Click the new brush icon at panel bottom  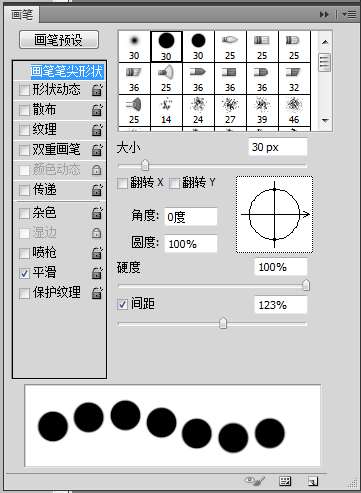tap(313, 481)
